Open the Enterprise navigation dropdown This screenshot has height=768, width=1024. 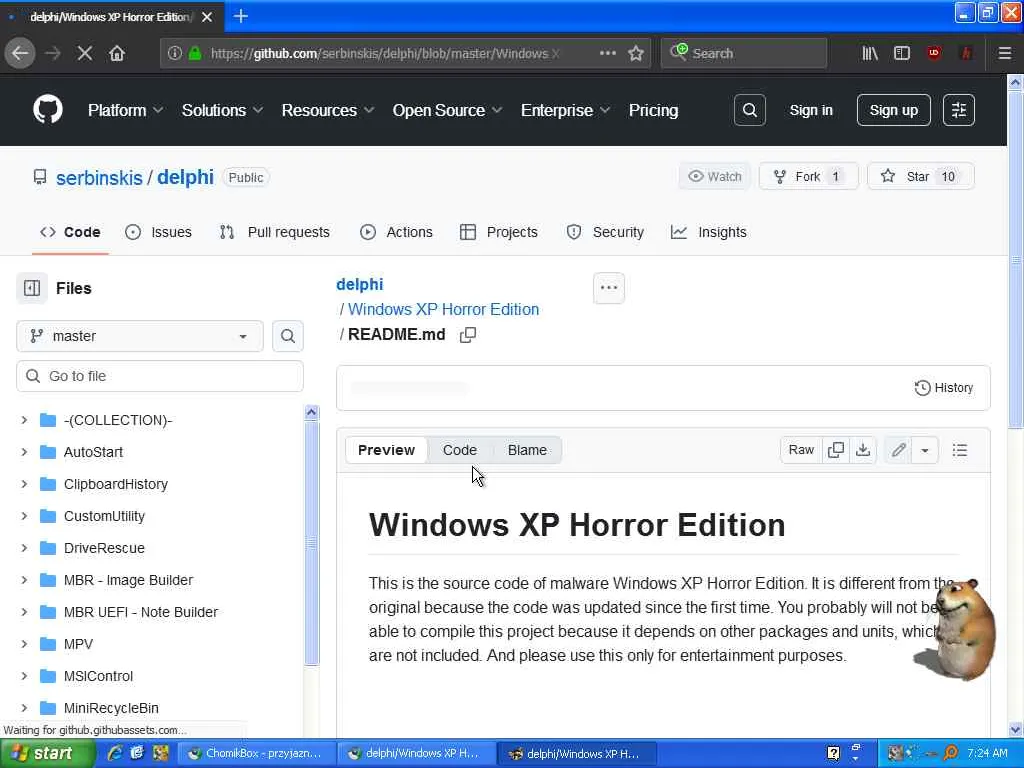[x=565, y=110]
